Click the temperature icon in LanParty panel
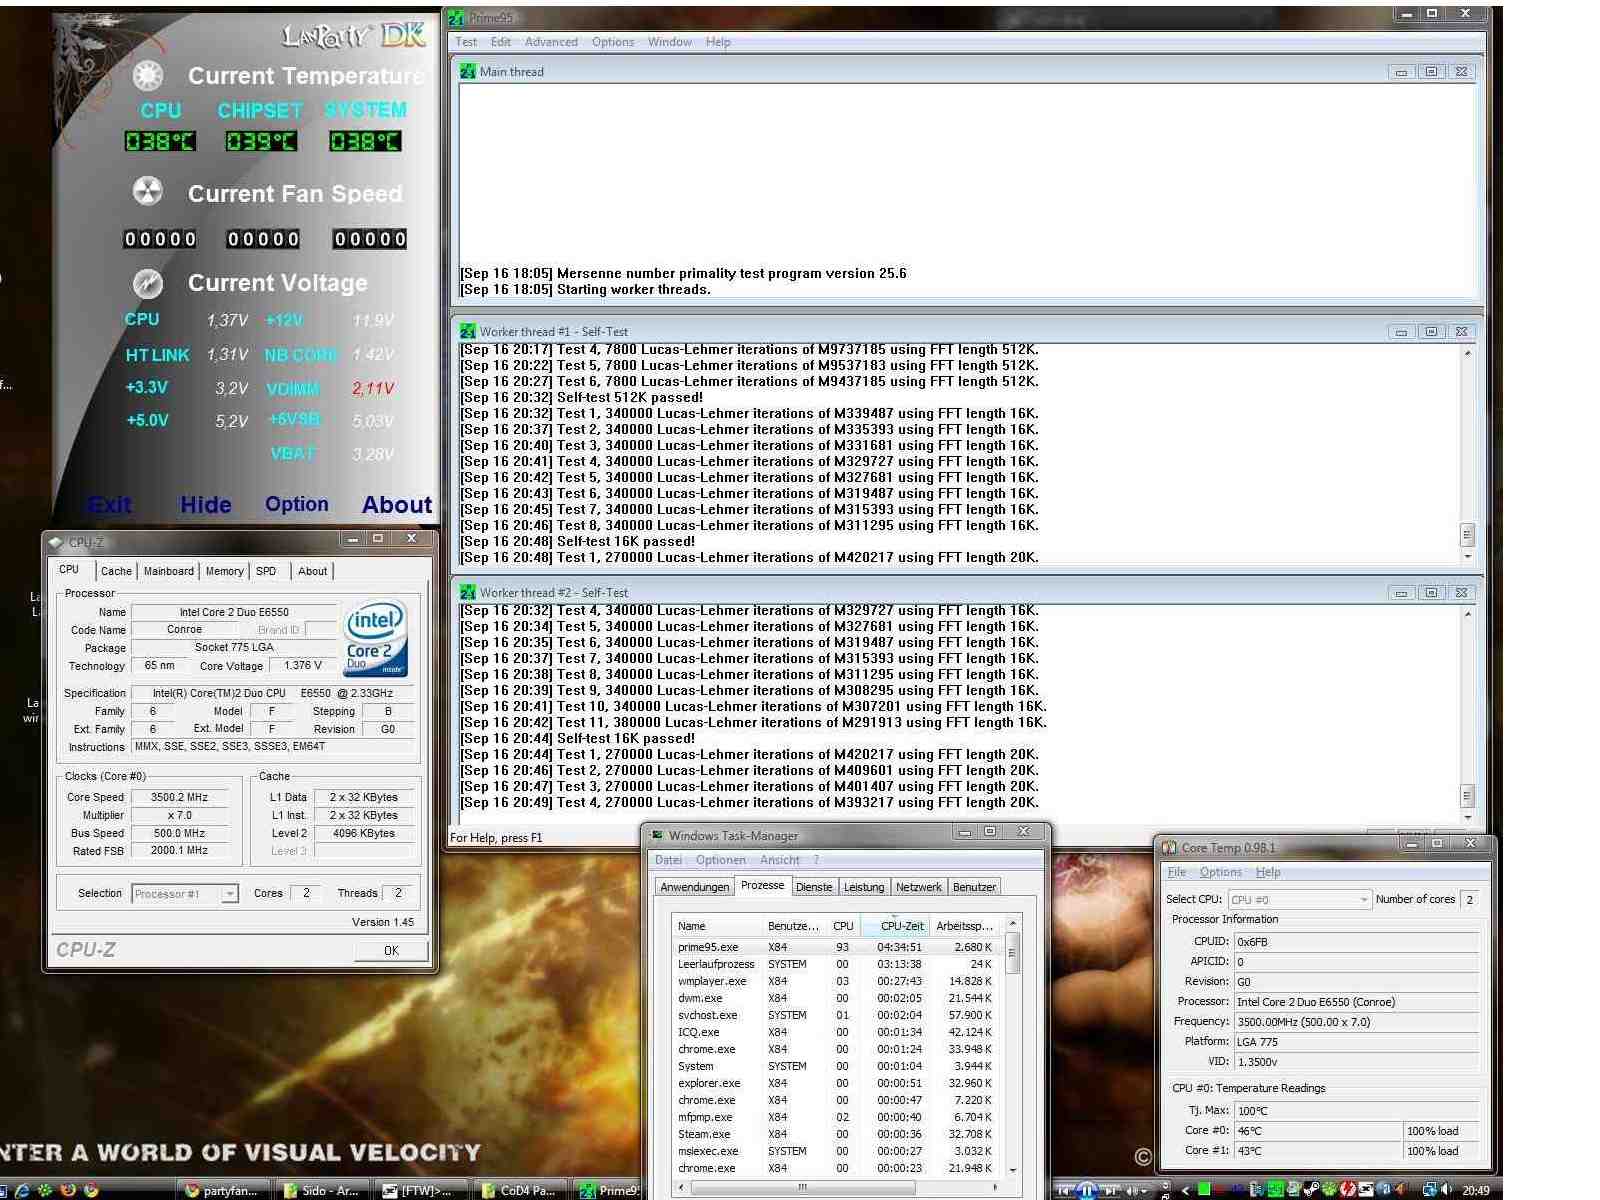This screenshot has width=1600, height=1200. tap(148, 75)
